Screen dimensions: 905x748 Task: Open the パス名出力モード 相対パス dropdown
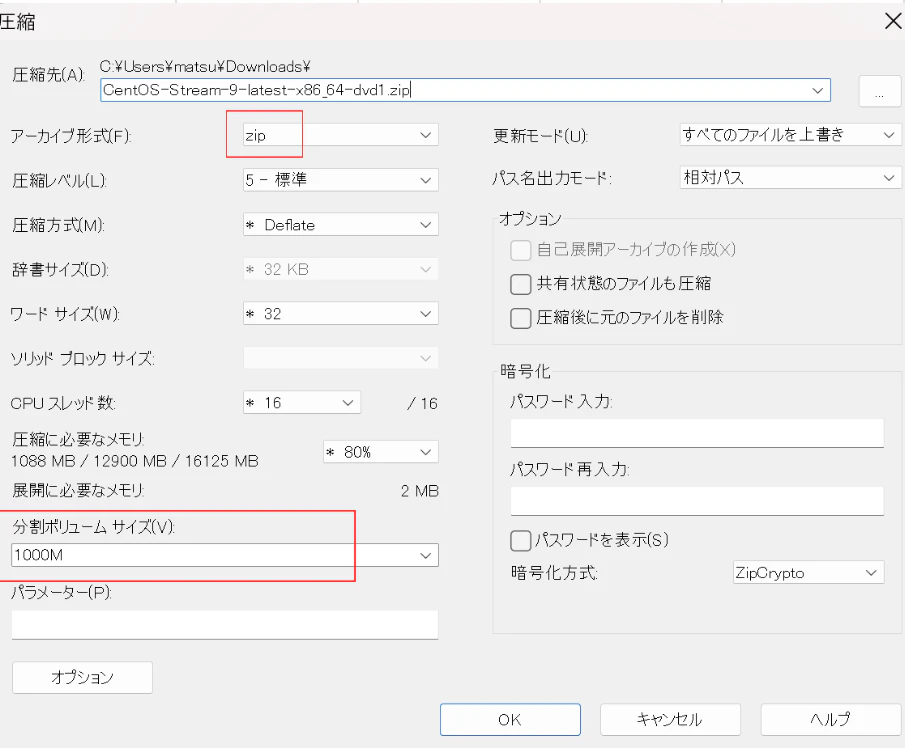(x=790, y=177)
